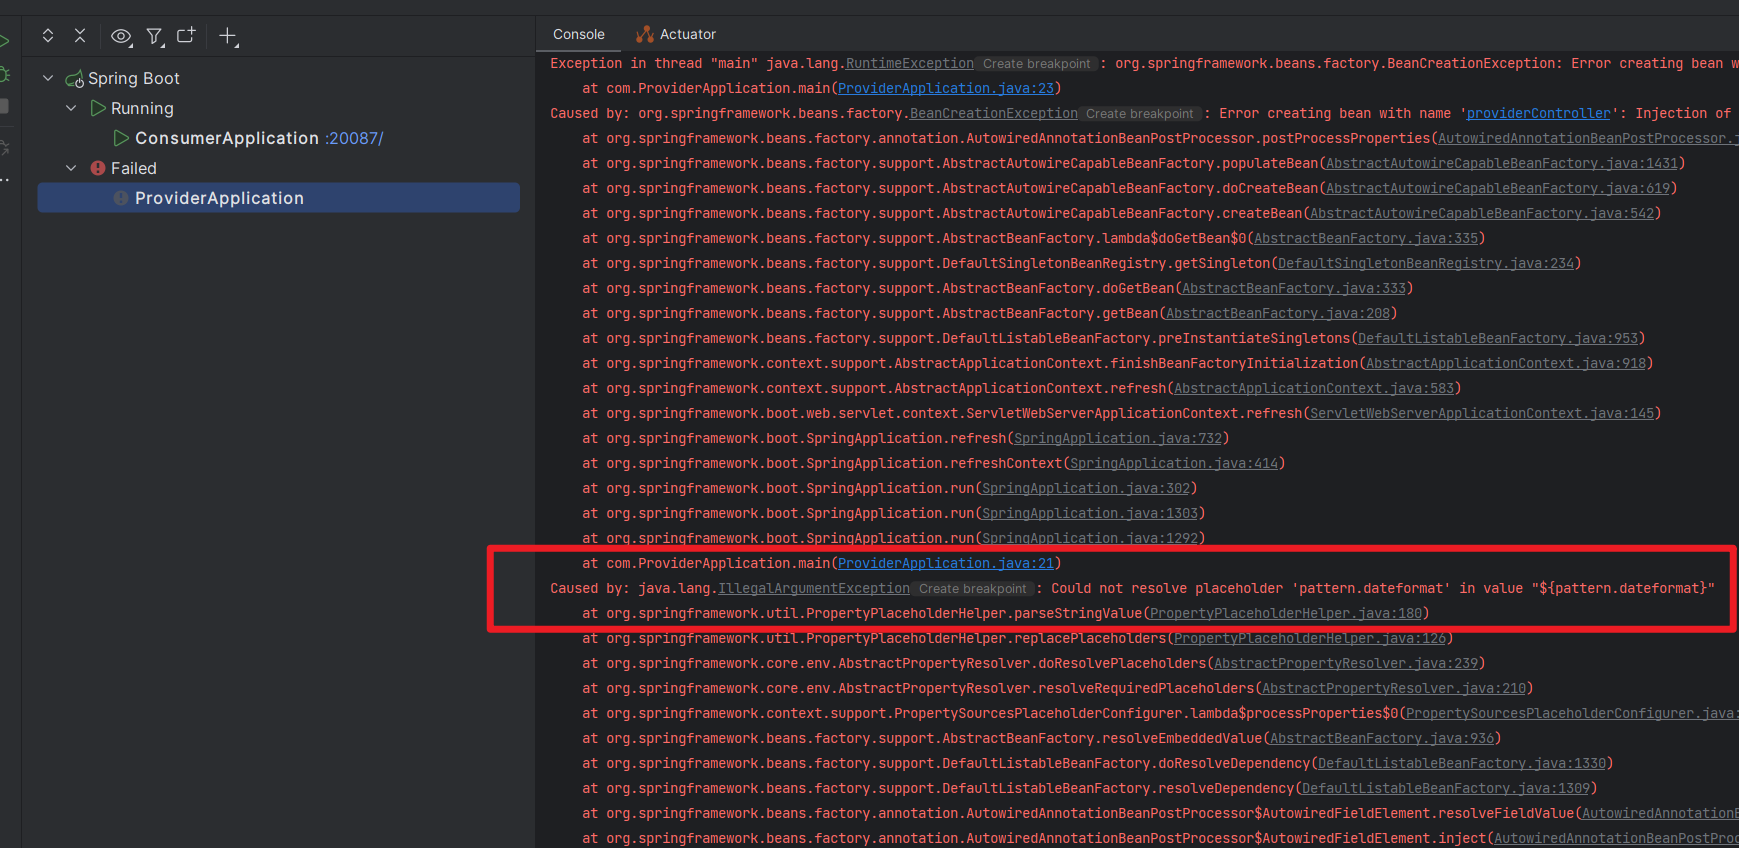Open AbstractBeanFactory.java:333 link
Image resolution: width=1739 pixels, height=848 pixels.
[x=1294, y=288]
